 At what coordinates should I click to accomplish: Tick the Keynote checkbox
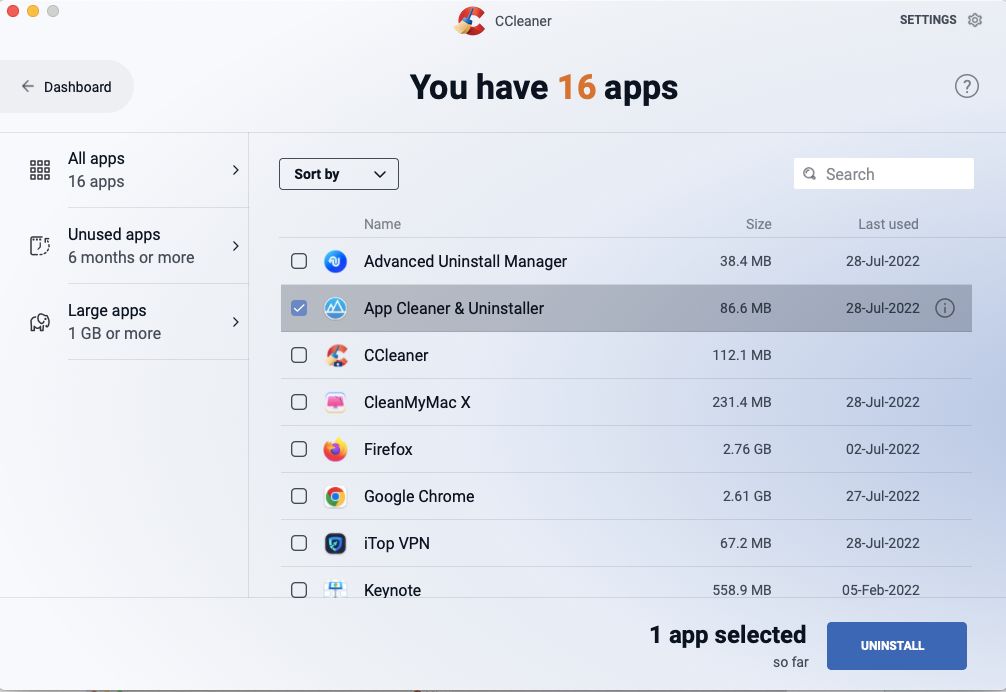(x=299, y=589)
